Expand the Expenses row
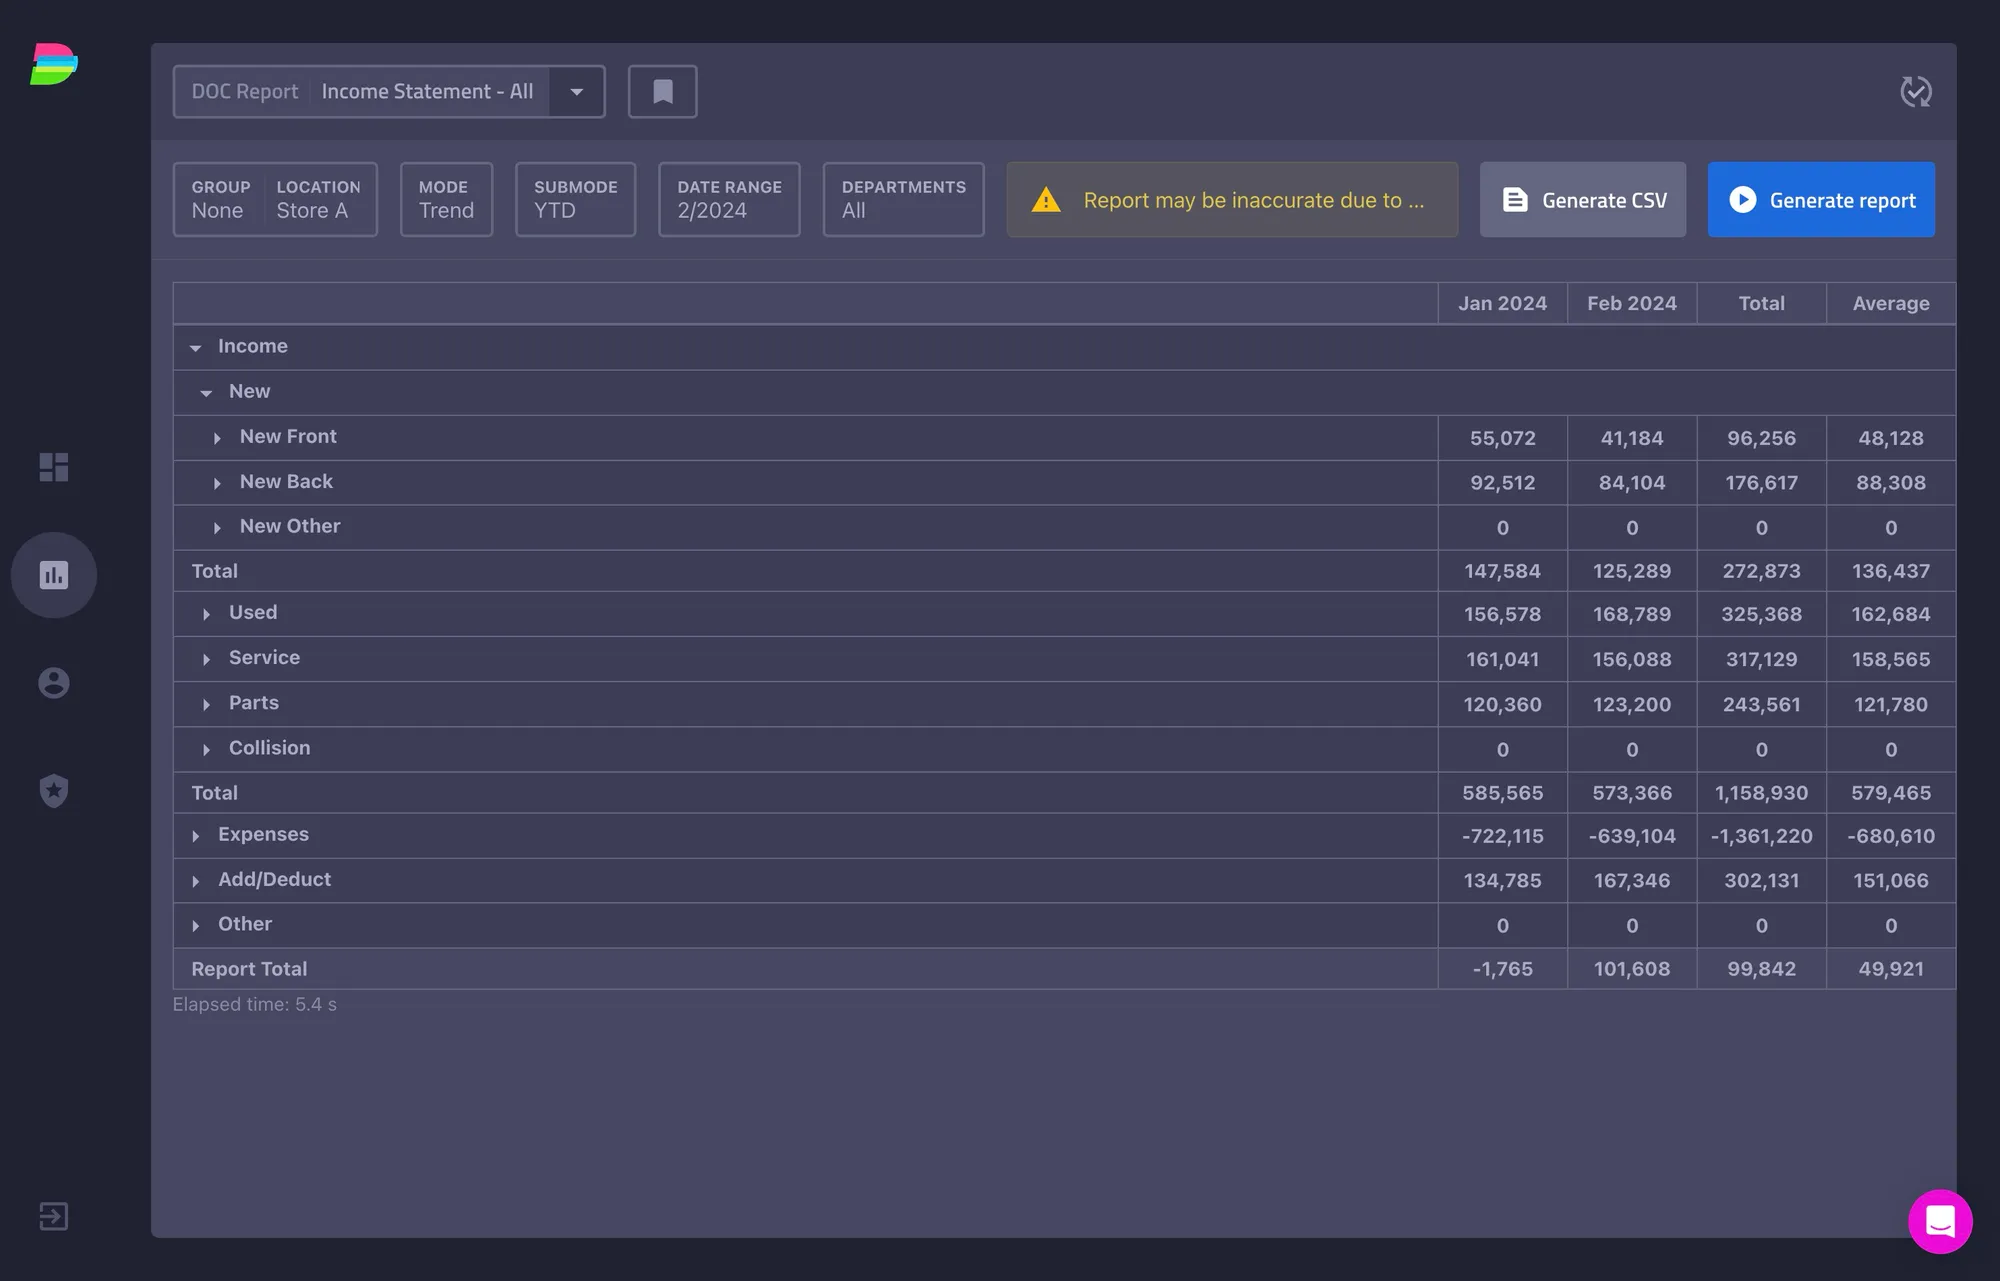The height and width of the screenshot is (1281, 2000). pos(196,836)
